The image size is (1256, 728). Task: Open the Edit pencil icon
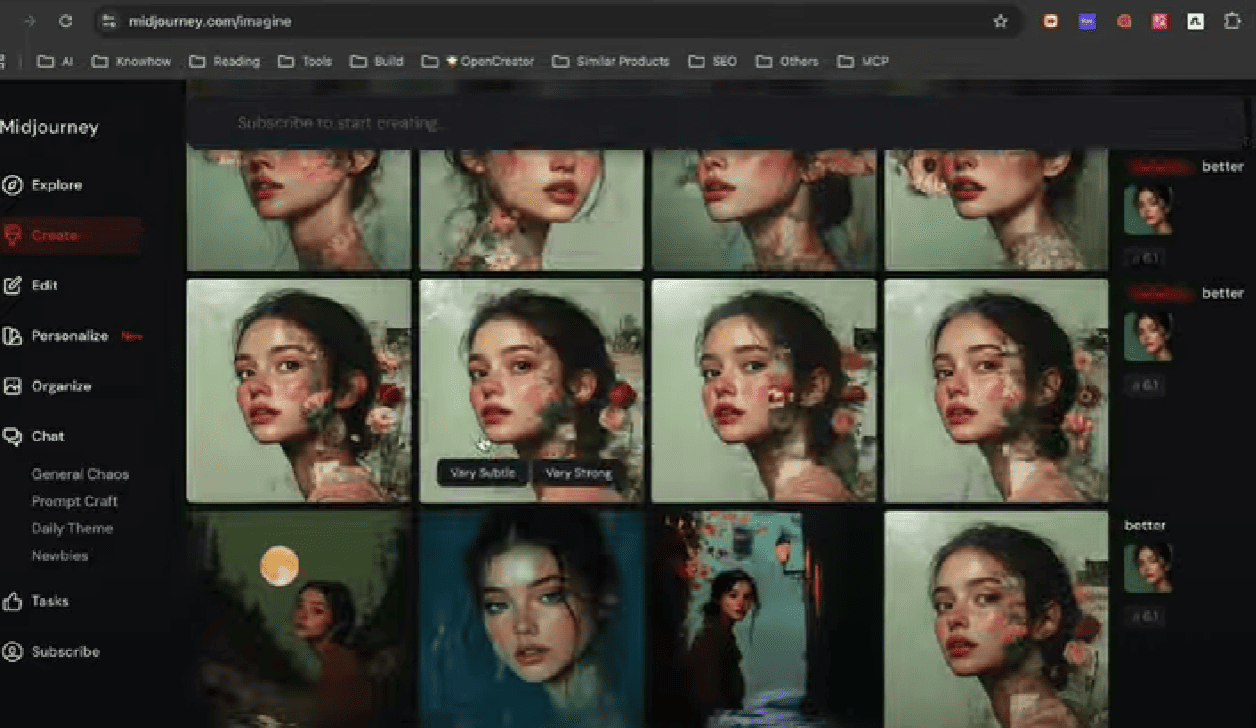12,286
